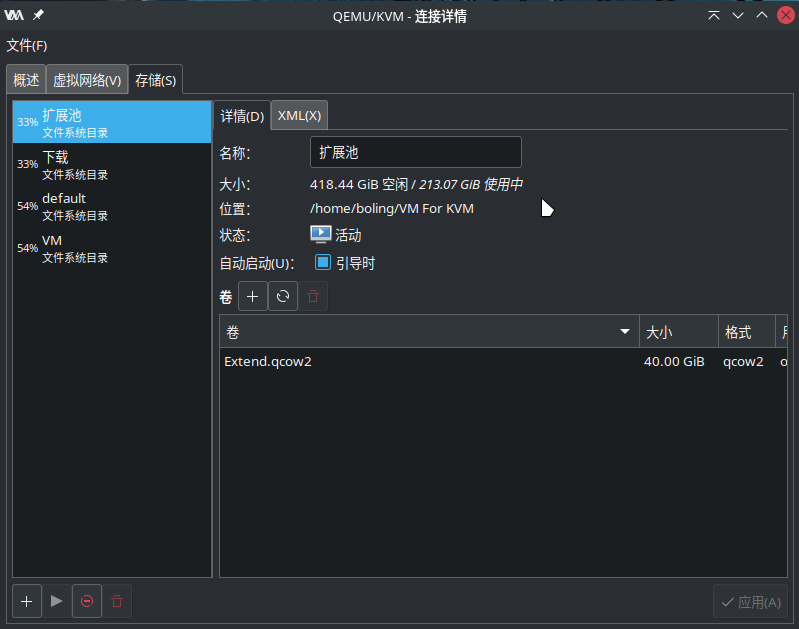Click the 应用(A) apply button
The width and height of the screenshot is (799, 629).
click(x=750, y=602)
